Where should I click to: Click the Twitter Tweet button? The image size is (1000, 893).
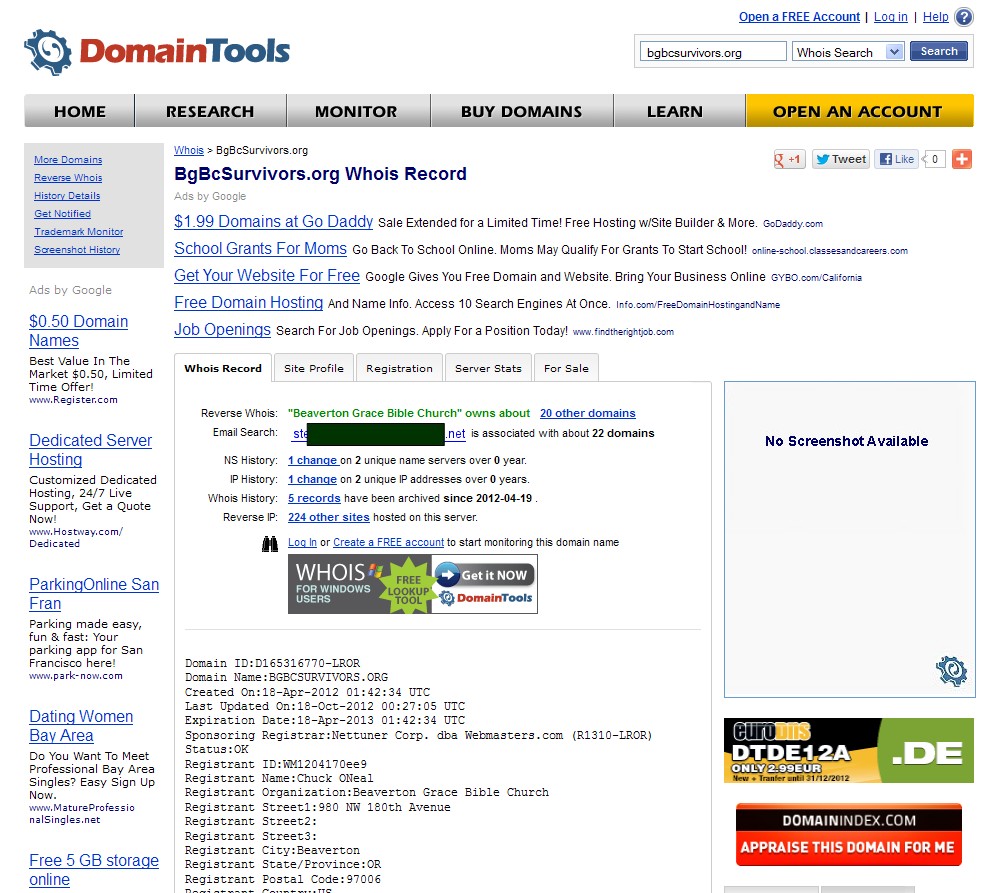(x=840, y=159)
